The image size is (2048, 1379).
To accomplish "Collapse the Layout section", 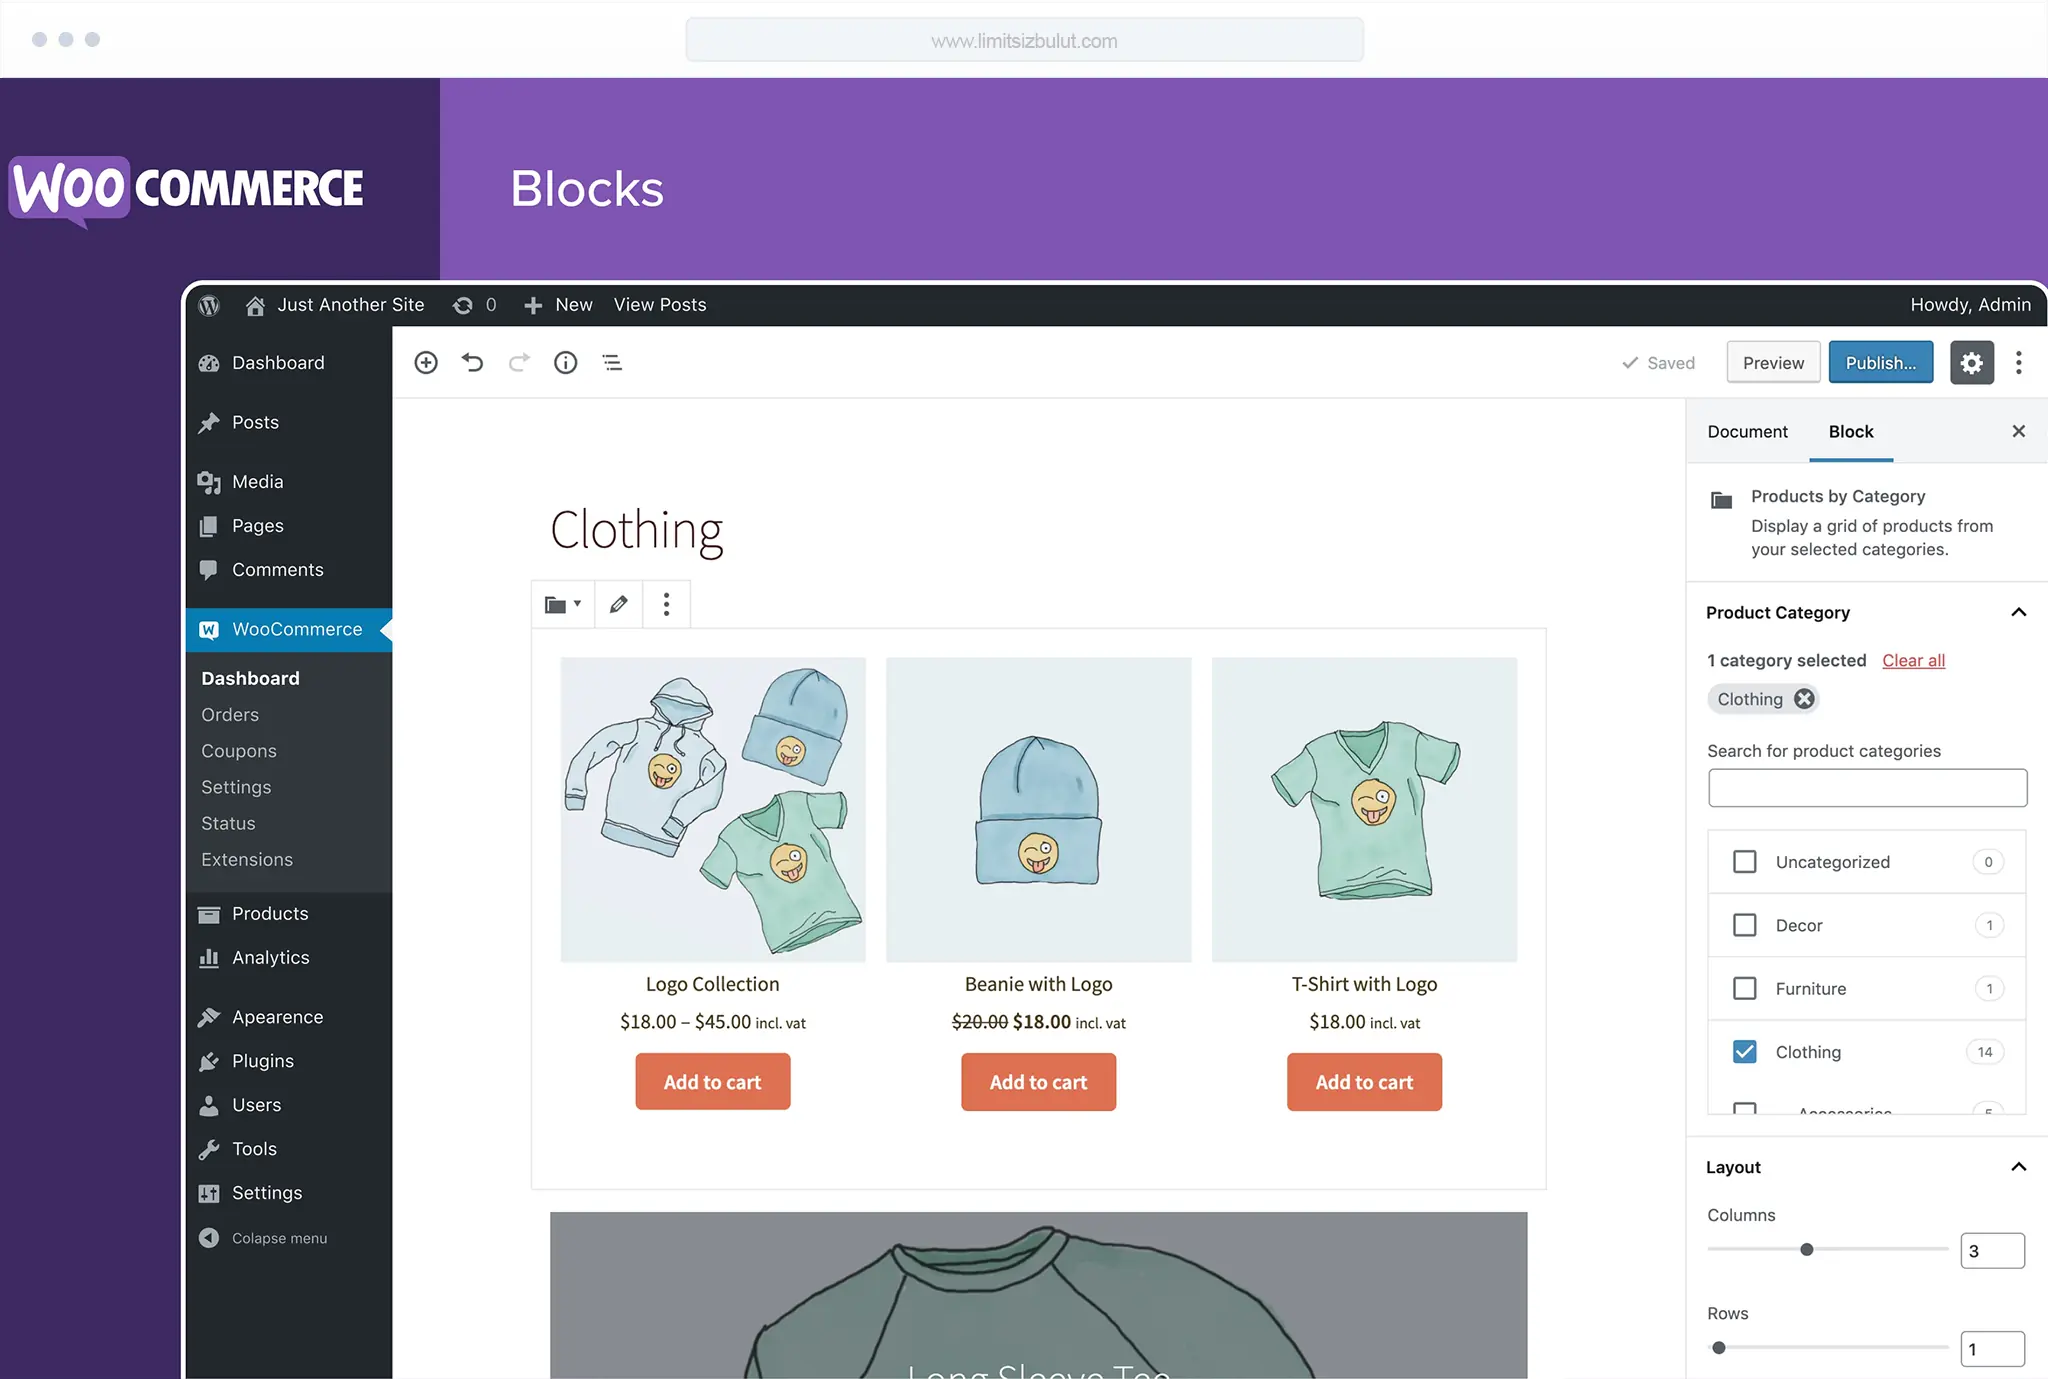I will [x=2019, y=1167].
